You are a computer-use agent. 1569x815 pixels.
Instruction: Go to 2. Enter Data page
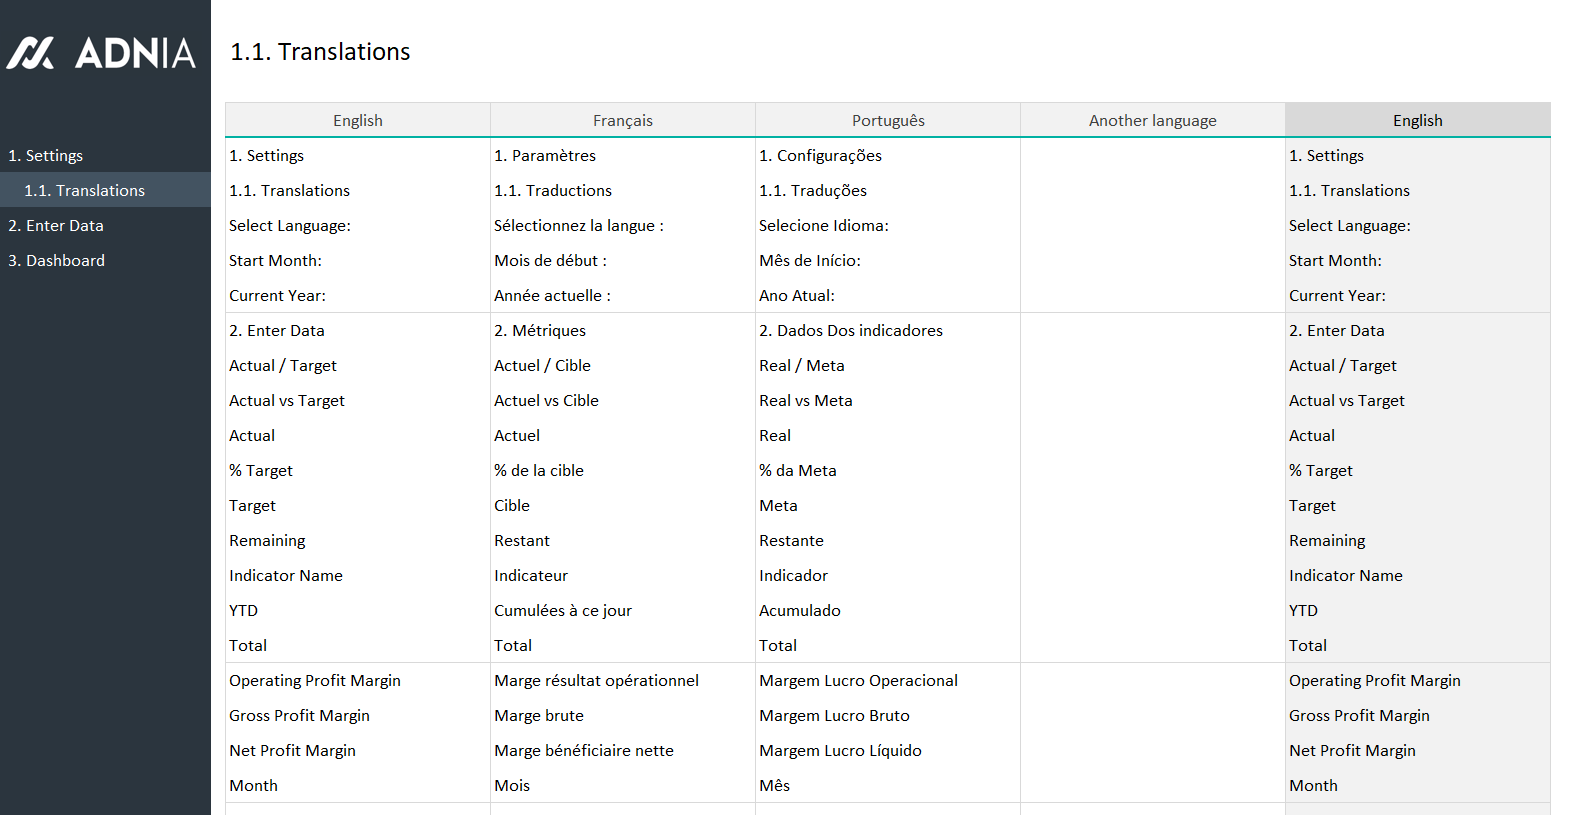[56, 226]
